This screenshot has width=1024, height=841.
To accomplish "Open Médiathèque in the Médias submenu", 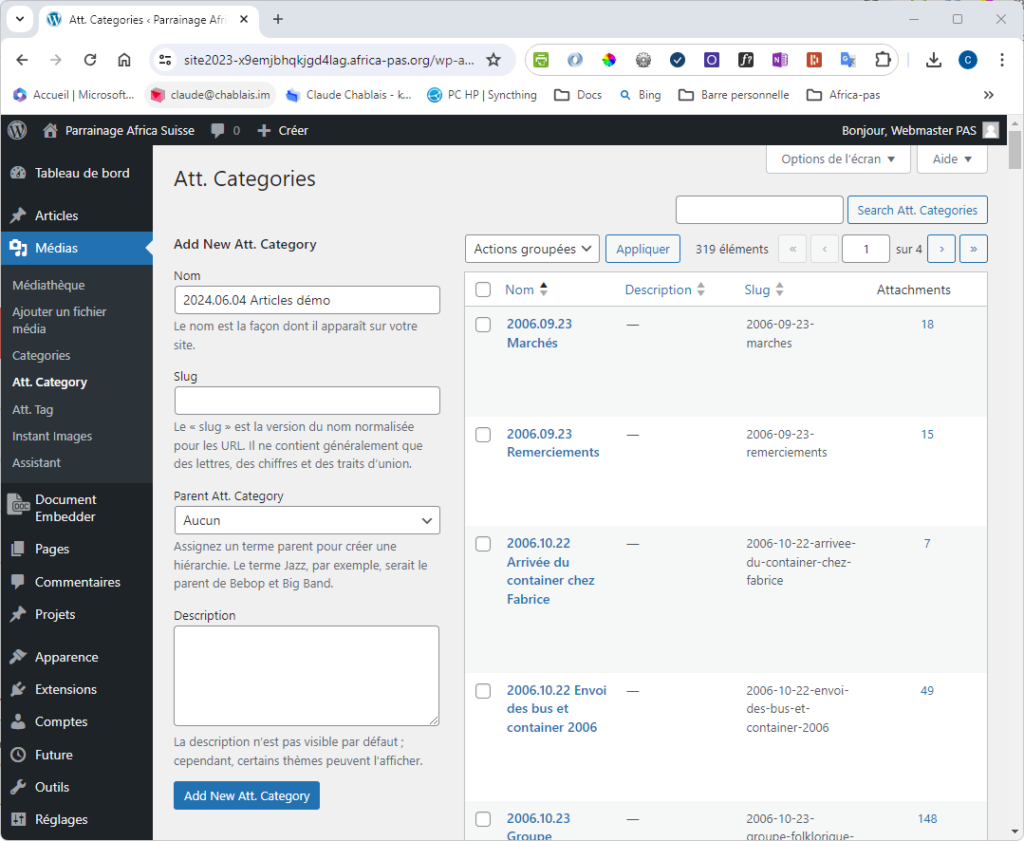I will pos(48,285).
